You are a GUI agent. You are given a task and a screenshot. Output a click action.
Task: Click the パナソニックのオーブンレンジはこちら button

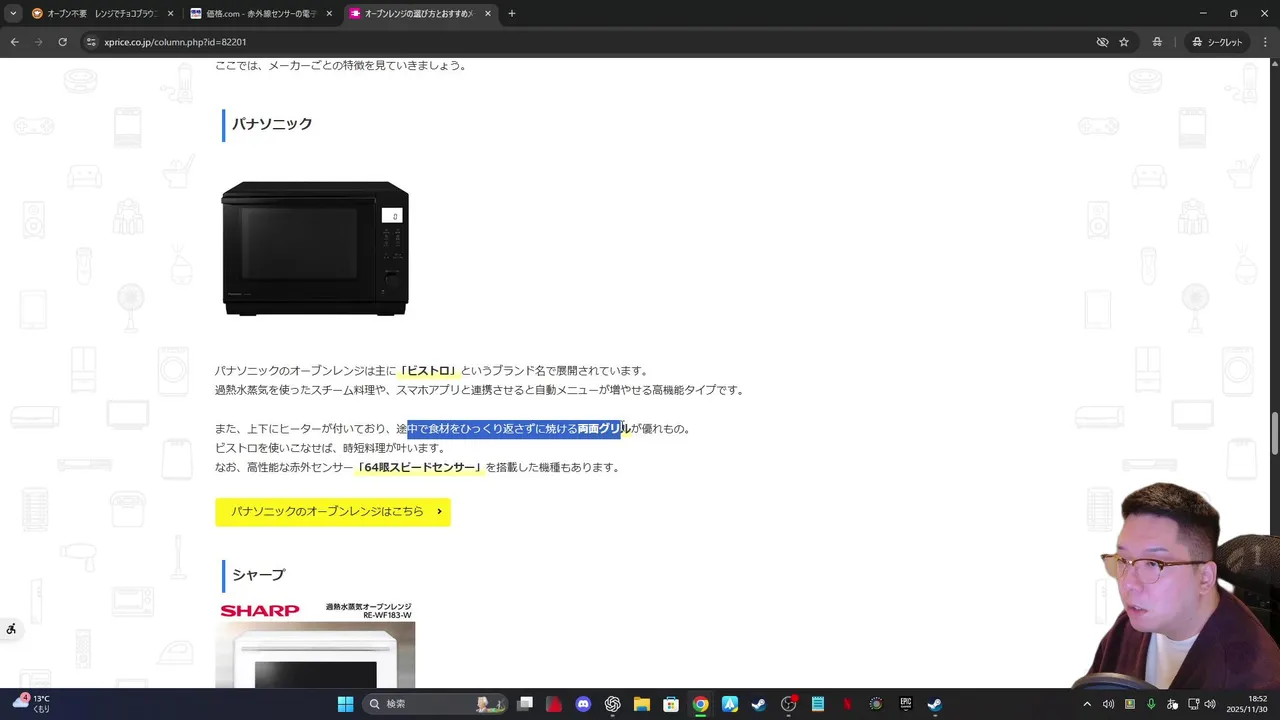point(333,512)
